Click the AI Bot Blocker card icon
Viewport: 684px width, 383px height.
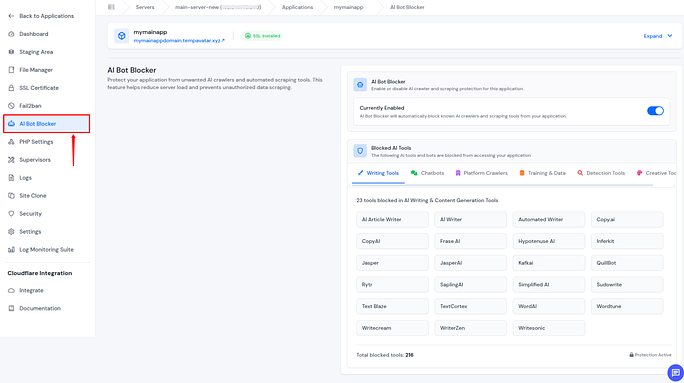[360, 85]
